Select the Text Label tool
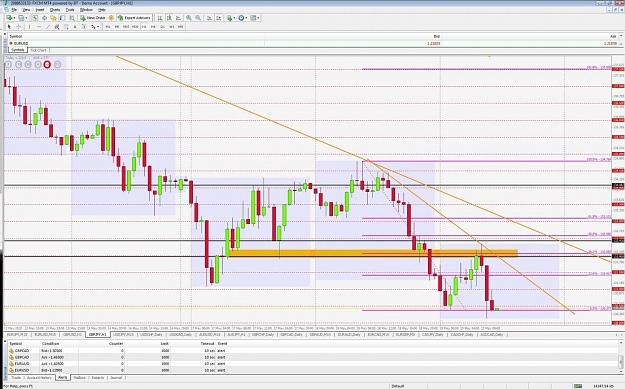Image resolution: width=625 pixels, height=389 pixels. click(84, 27)
